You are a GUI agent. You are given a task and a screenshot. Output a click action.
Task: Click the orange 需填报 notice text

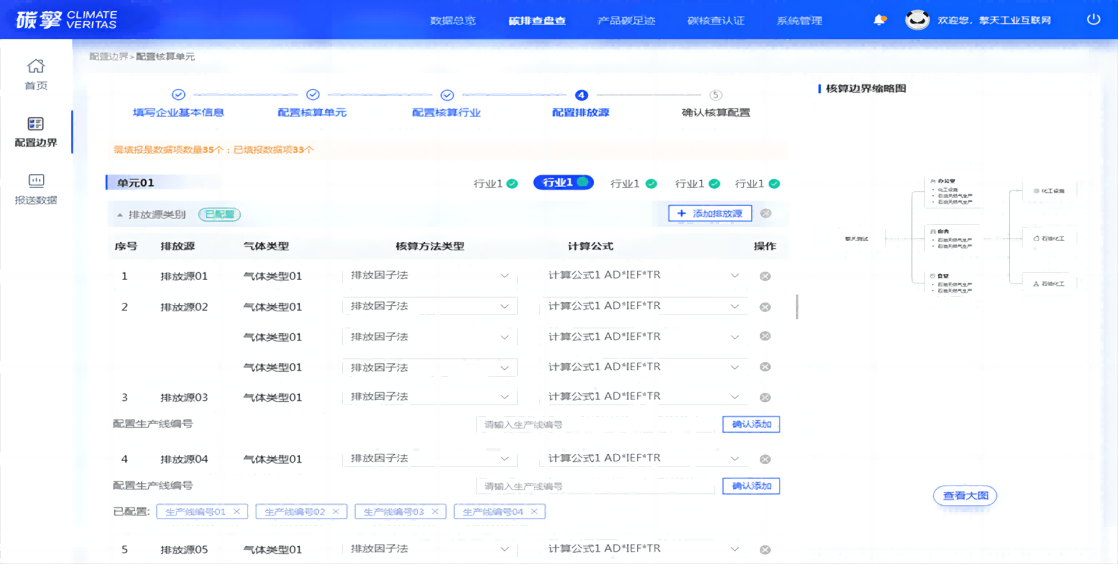tap(214, 150)
